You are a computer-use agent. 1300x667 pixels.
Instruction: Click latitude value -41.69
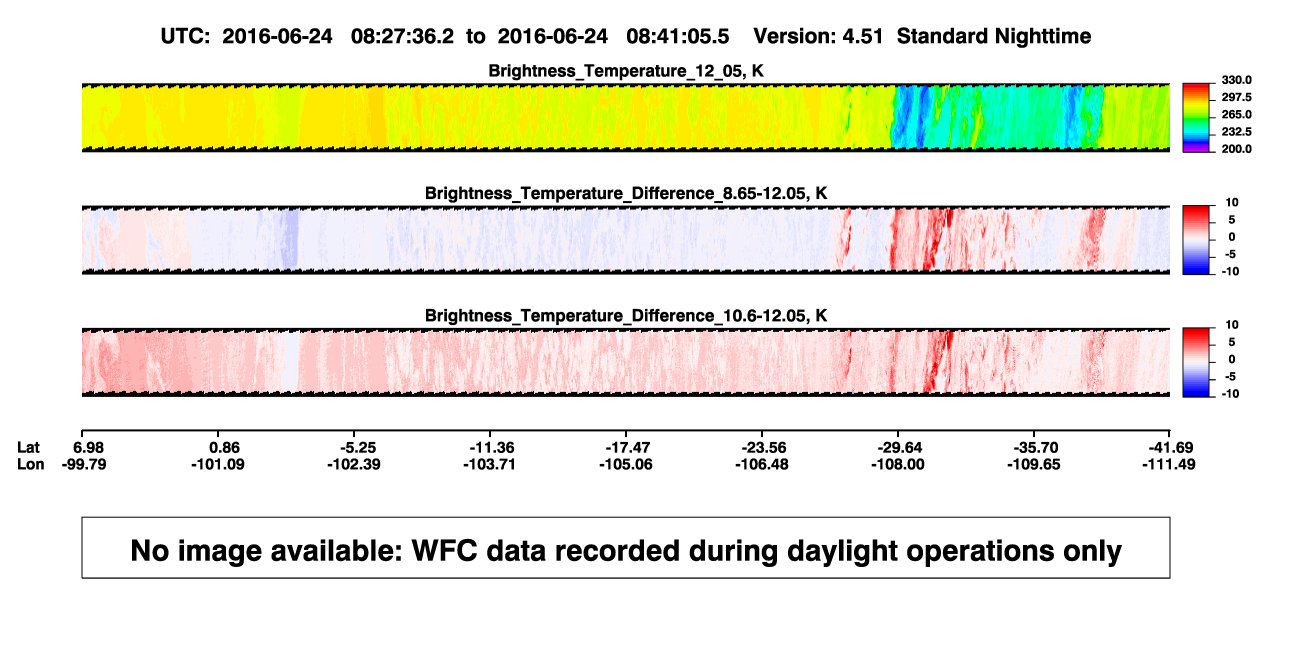point(1173,447)
